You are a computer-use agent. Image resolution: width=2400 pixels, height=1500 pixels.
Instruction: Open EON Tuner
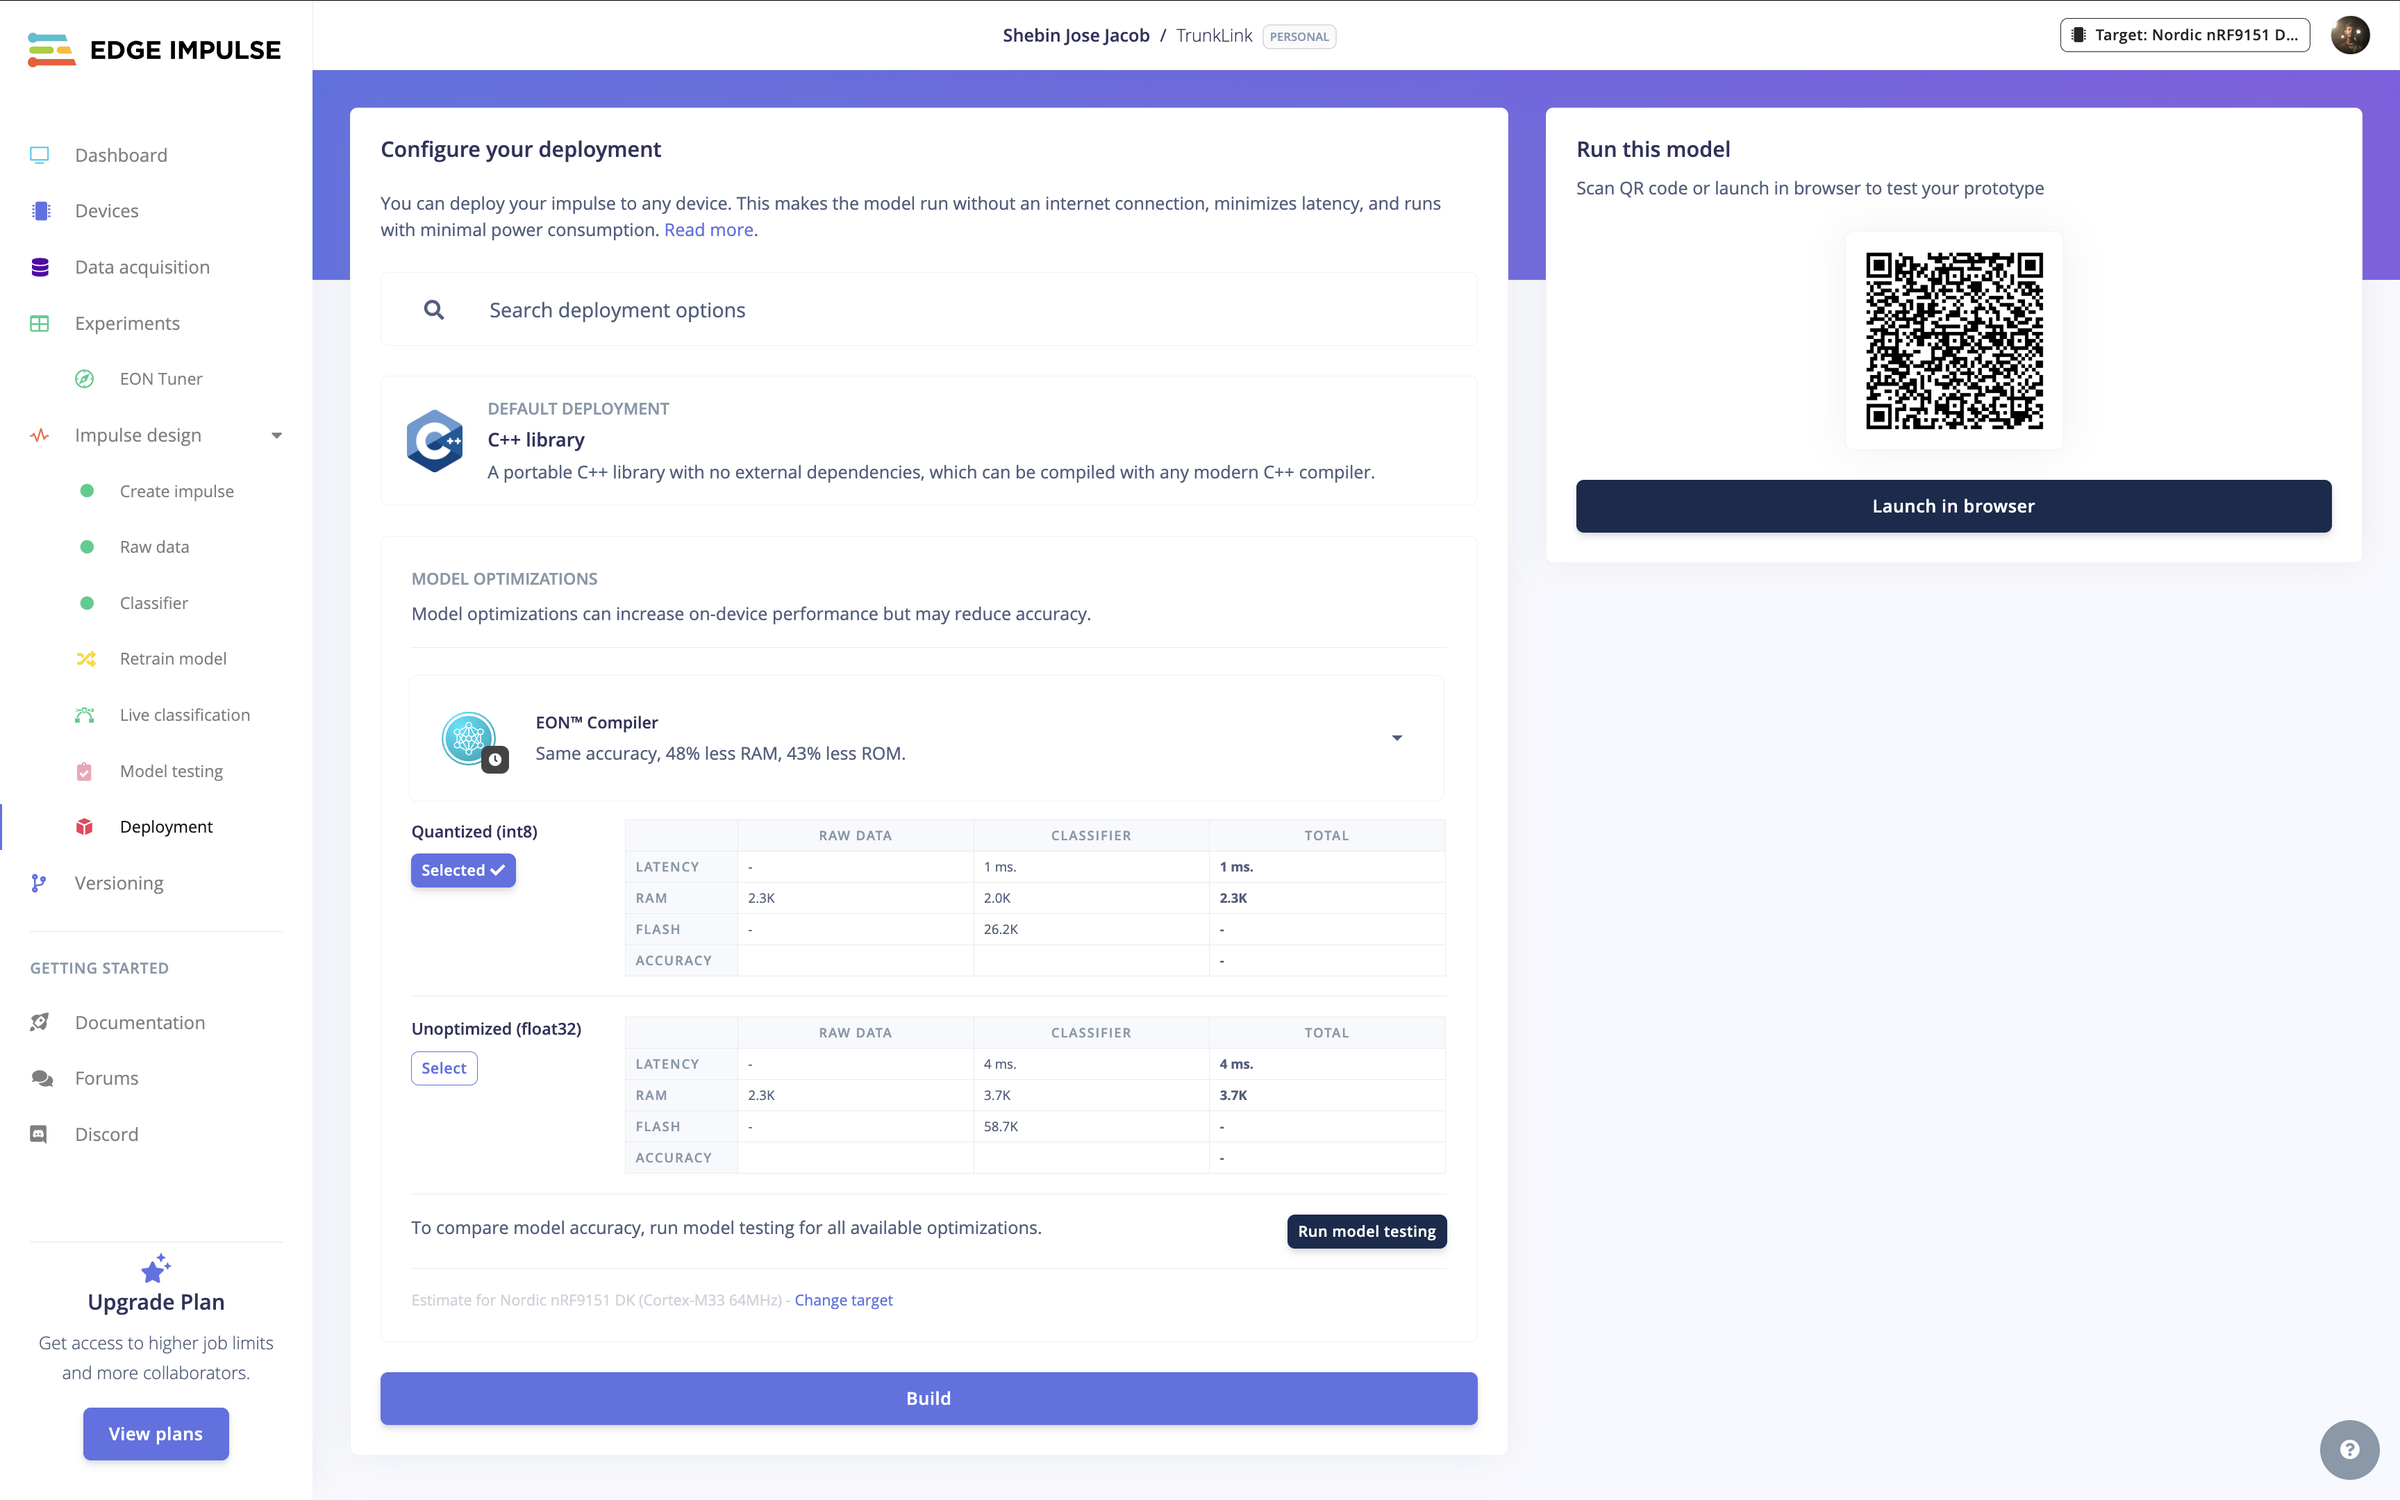pyautogui.click(x=161, y=379)
